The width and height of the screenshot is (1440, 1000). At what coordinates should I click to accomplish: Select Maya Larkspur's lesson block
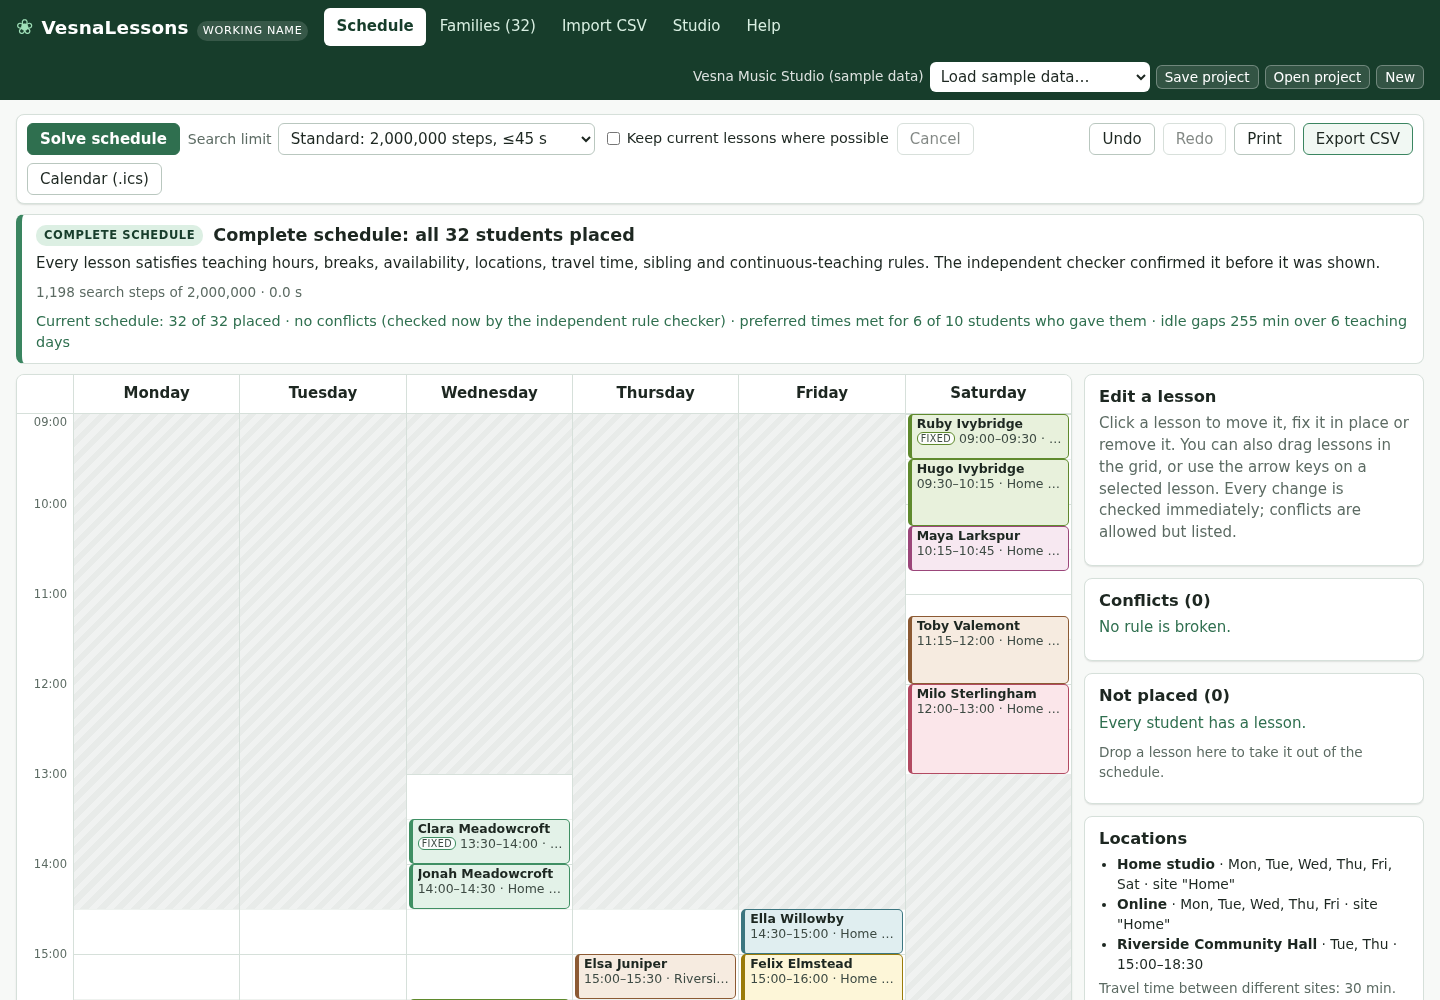coord(988,548)
